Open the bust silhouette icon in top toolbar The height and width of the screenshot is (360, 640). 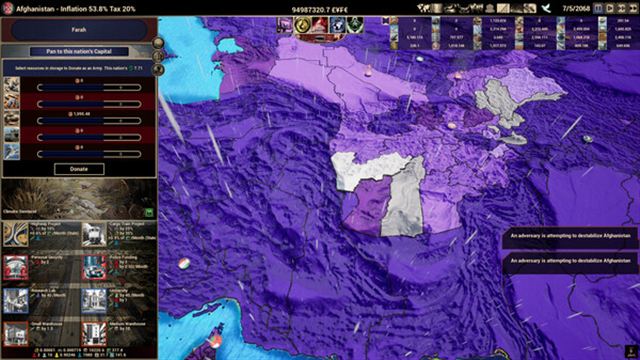click(490, 8)
